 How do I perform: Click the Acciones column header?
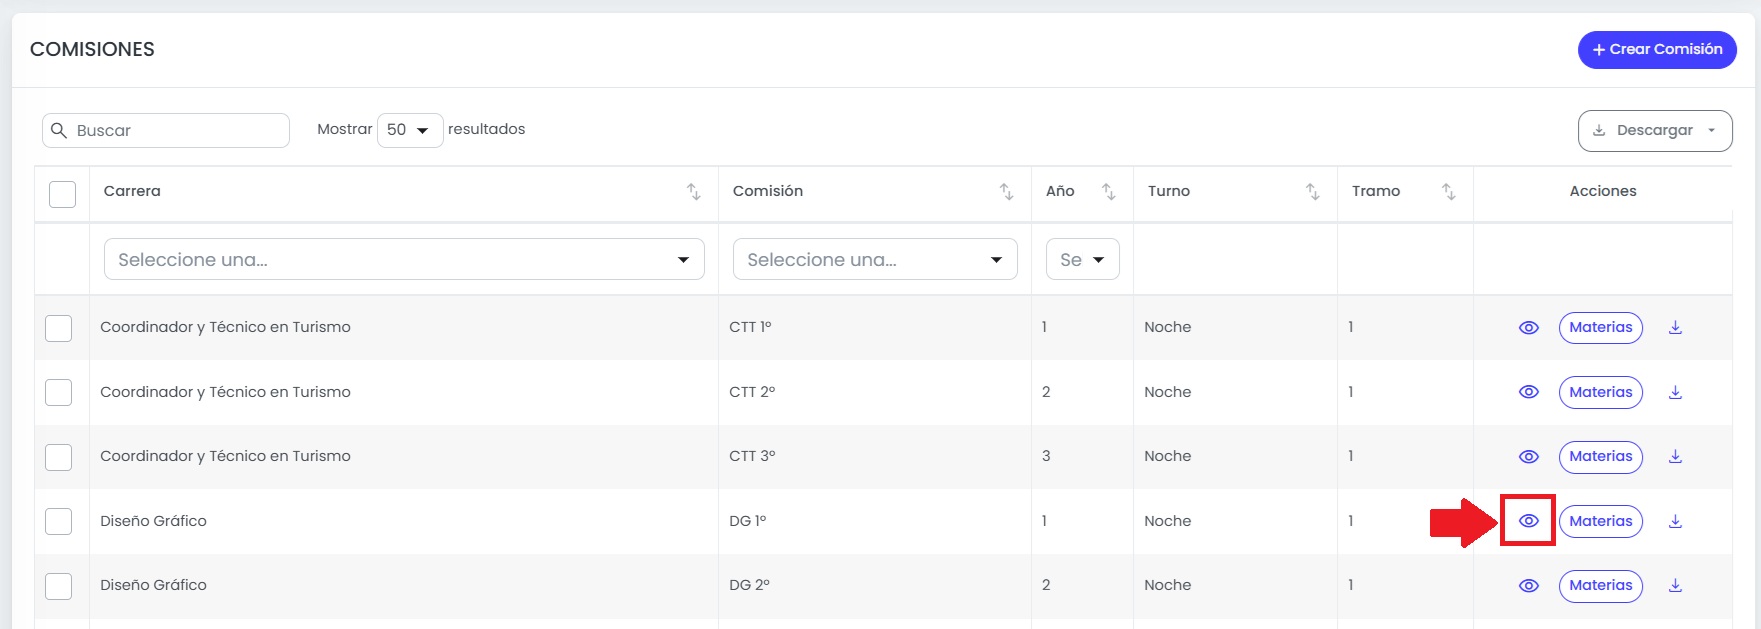point(1603,191)
